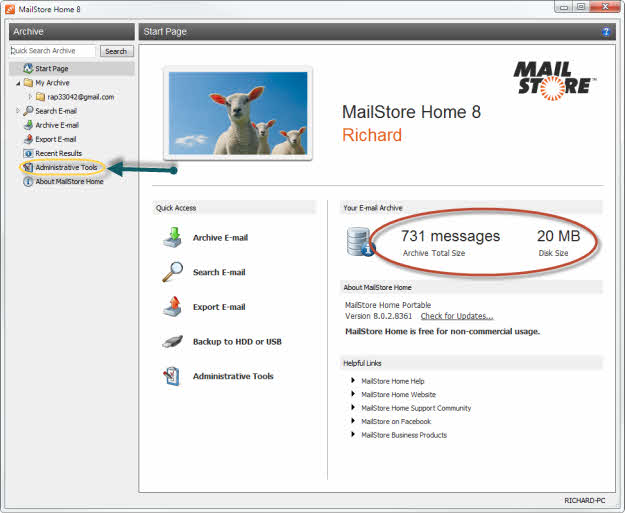The height and width of the screenshot is (513, 625).
Task: Click the RICHARD-PC status bar text
Action: point(585,500)
